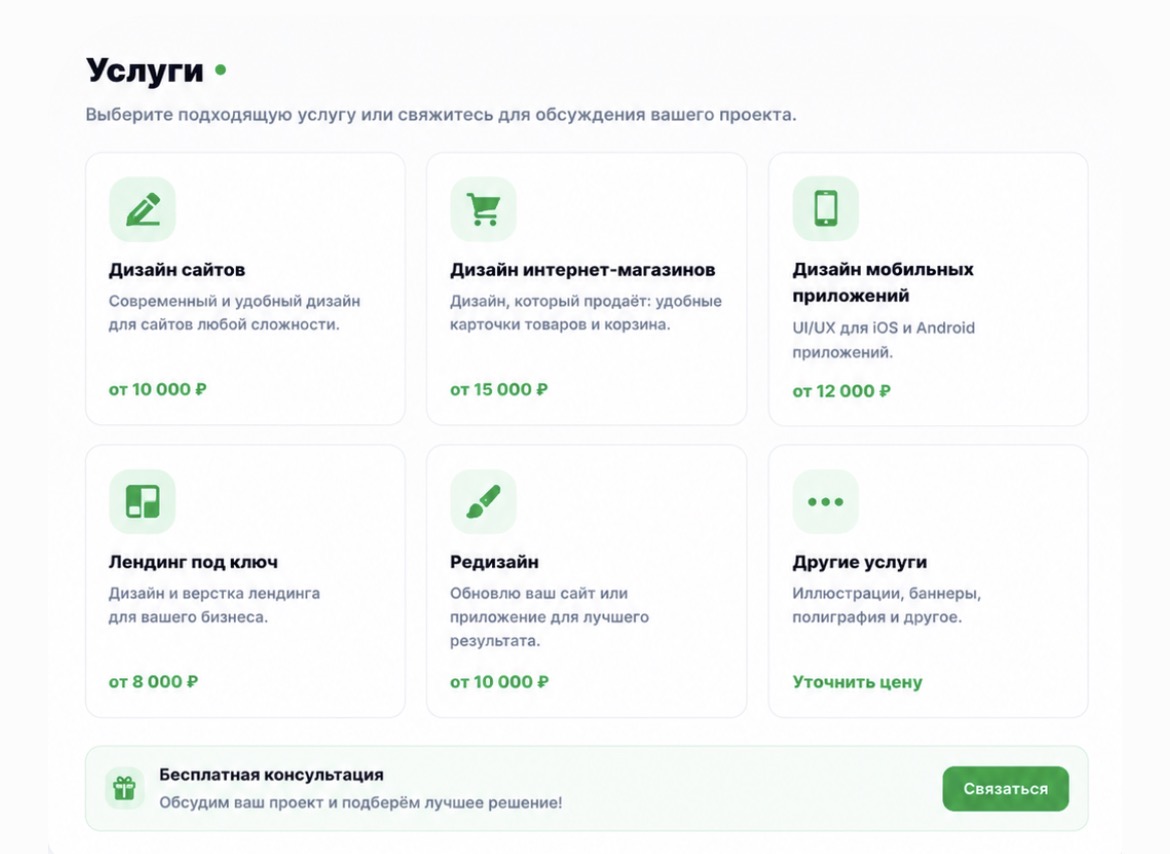Click description Современный и удобный дизайн
Viewport: 1170px width, 854px height.
click(234, 313)
